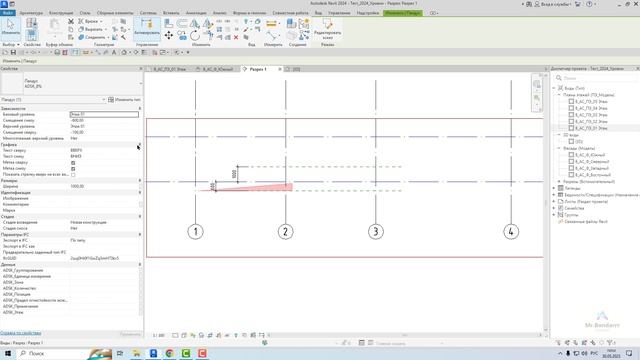Image resolution: width=640 pixels, height=360 pixels.
Task: Open the detail level view control icon
Action: pos(175,336)
